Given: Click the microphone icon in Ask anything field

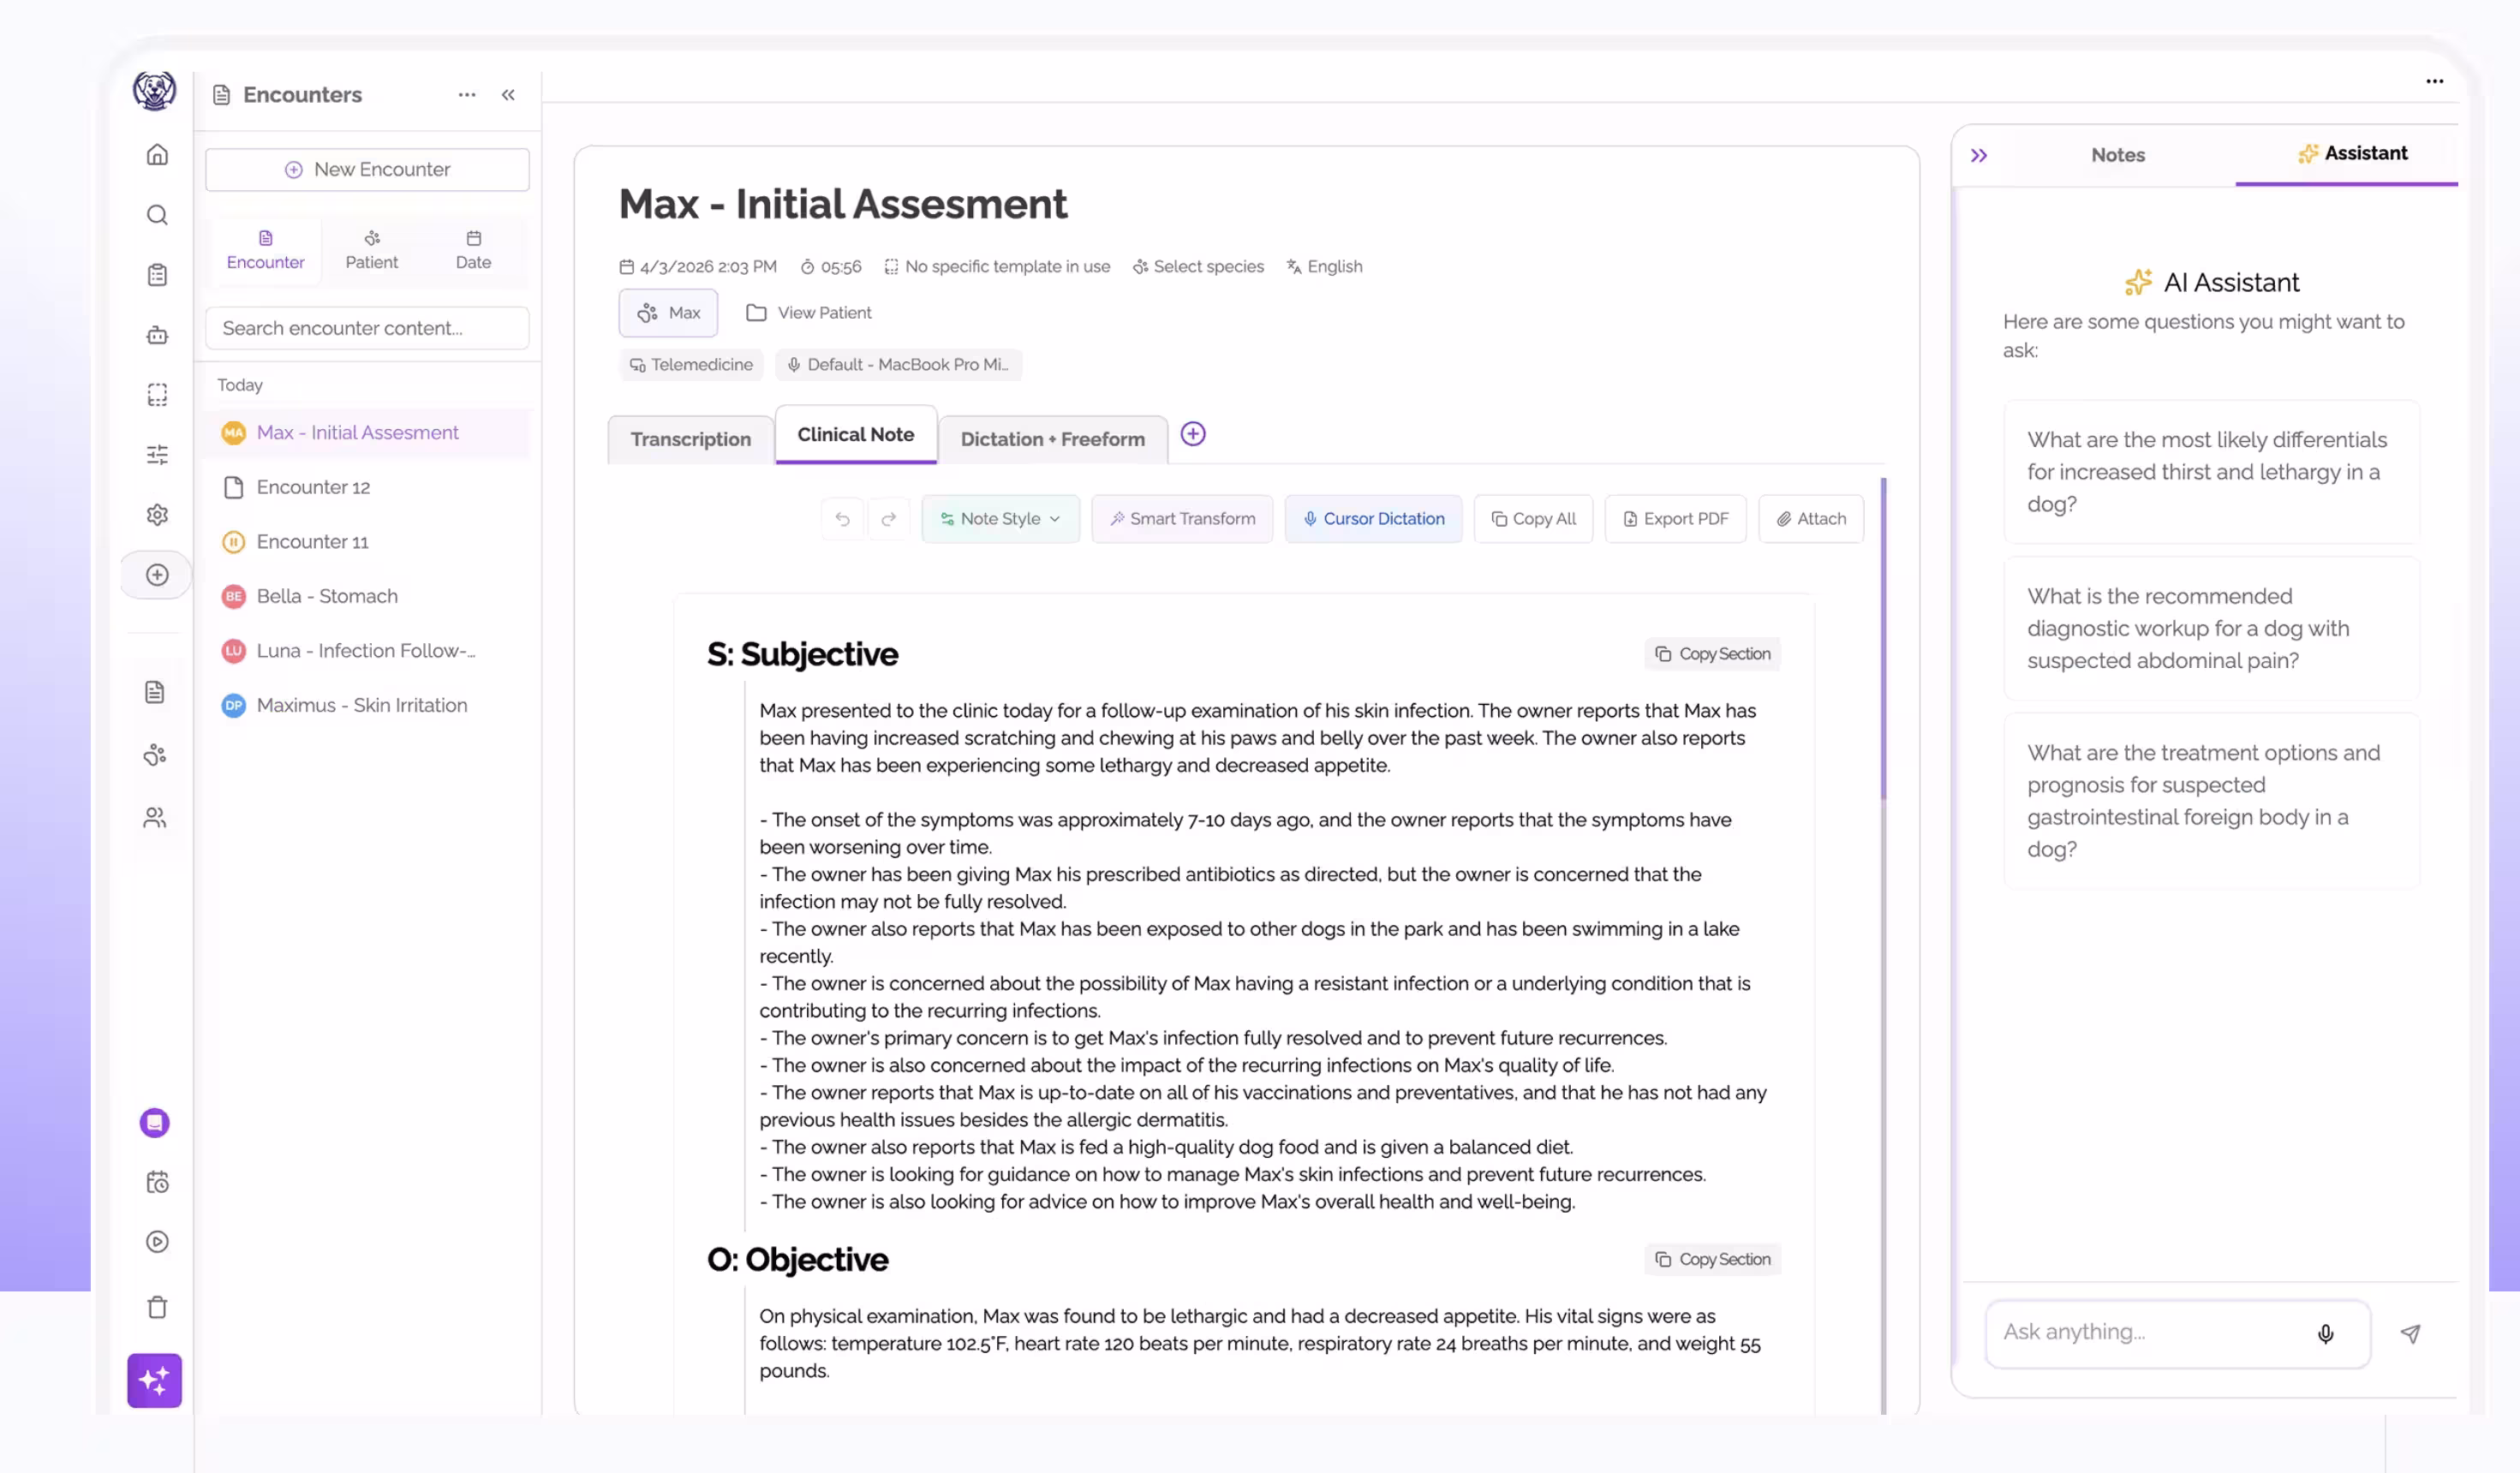Looking at the screenshot, I should pyautogui.click(x=2325, y=1333).
